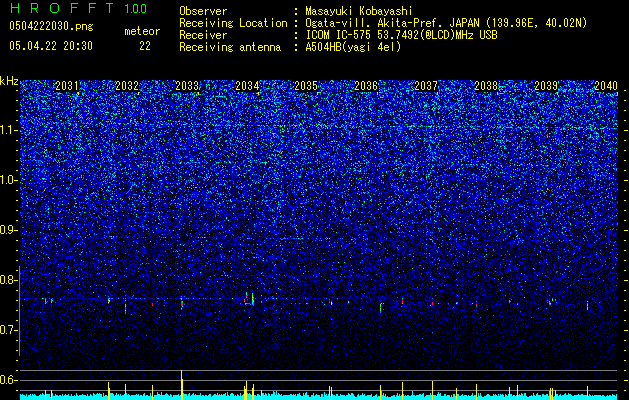This screenshot has height=400, width=629.
Task: Select observer name Masayuki Kobayashi
Action: click(x=358, y=11)
